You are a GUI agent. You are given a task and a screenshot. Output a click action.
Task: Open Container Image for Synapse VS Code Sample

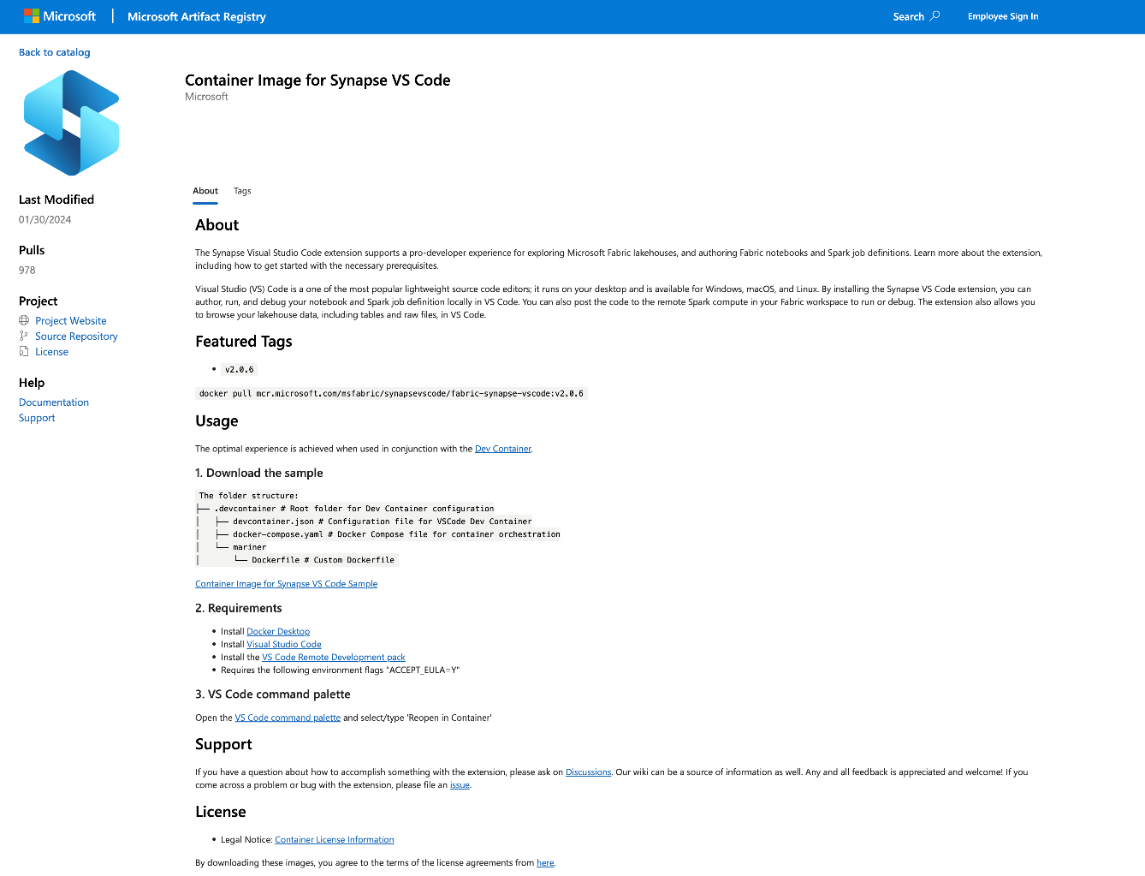(x=286, y=583)
